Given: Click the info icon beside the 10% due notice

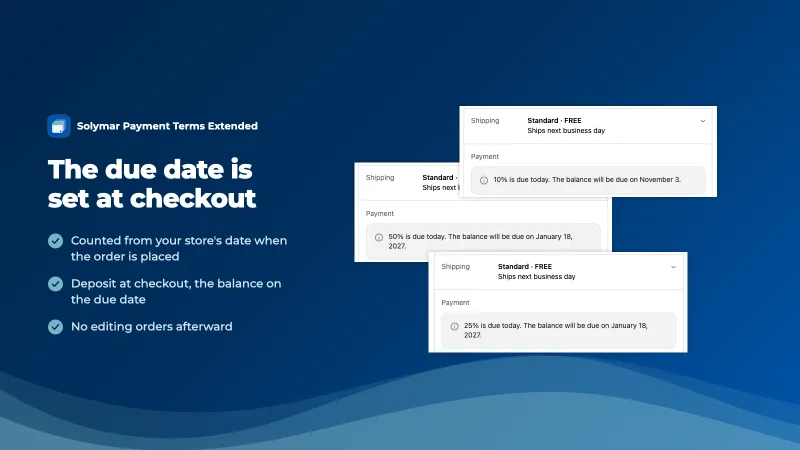Looking at the screenshot, I should coord(484,180).
